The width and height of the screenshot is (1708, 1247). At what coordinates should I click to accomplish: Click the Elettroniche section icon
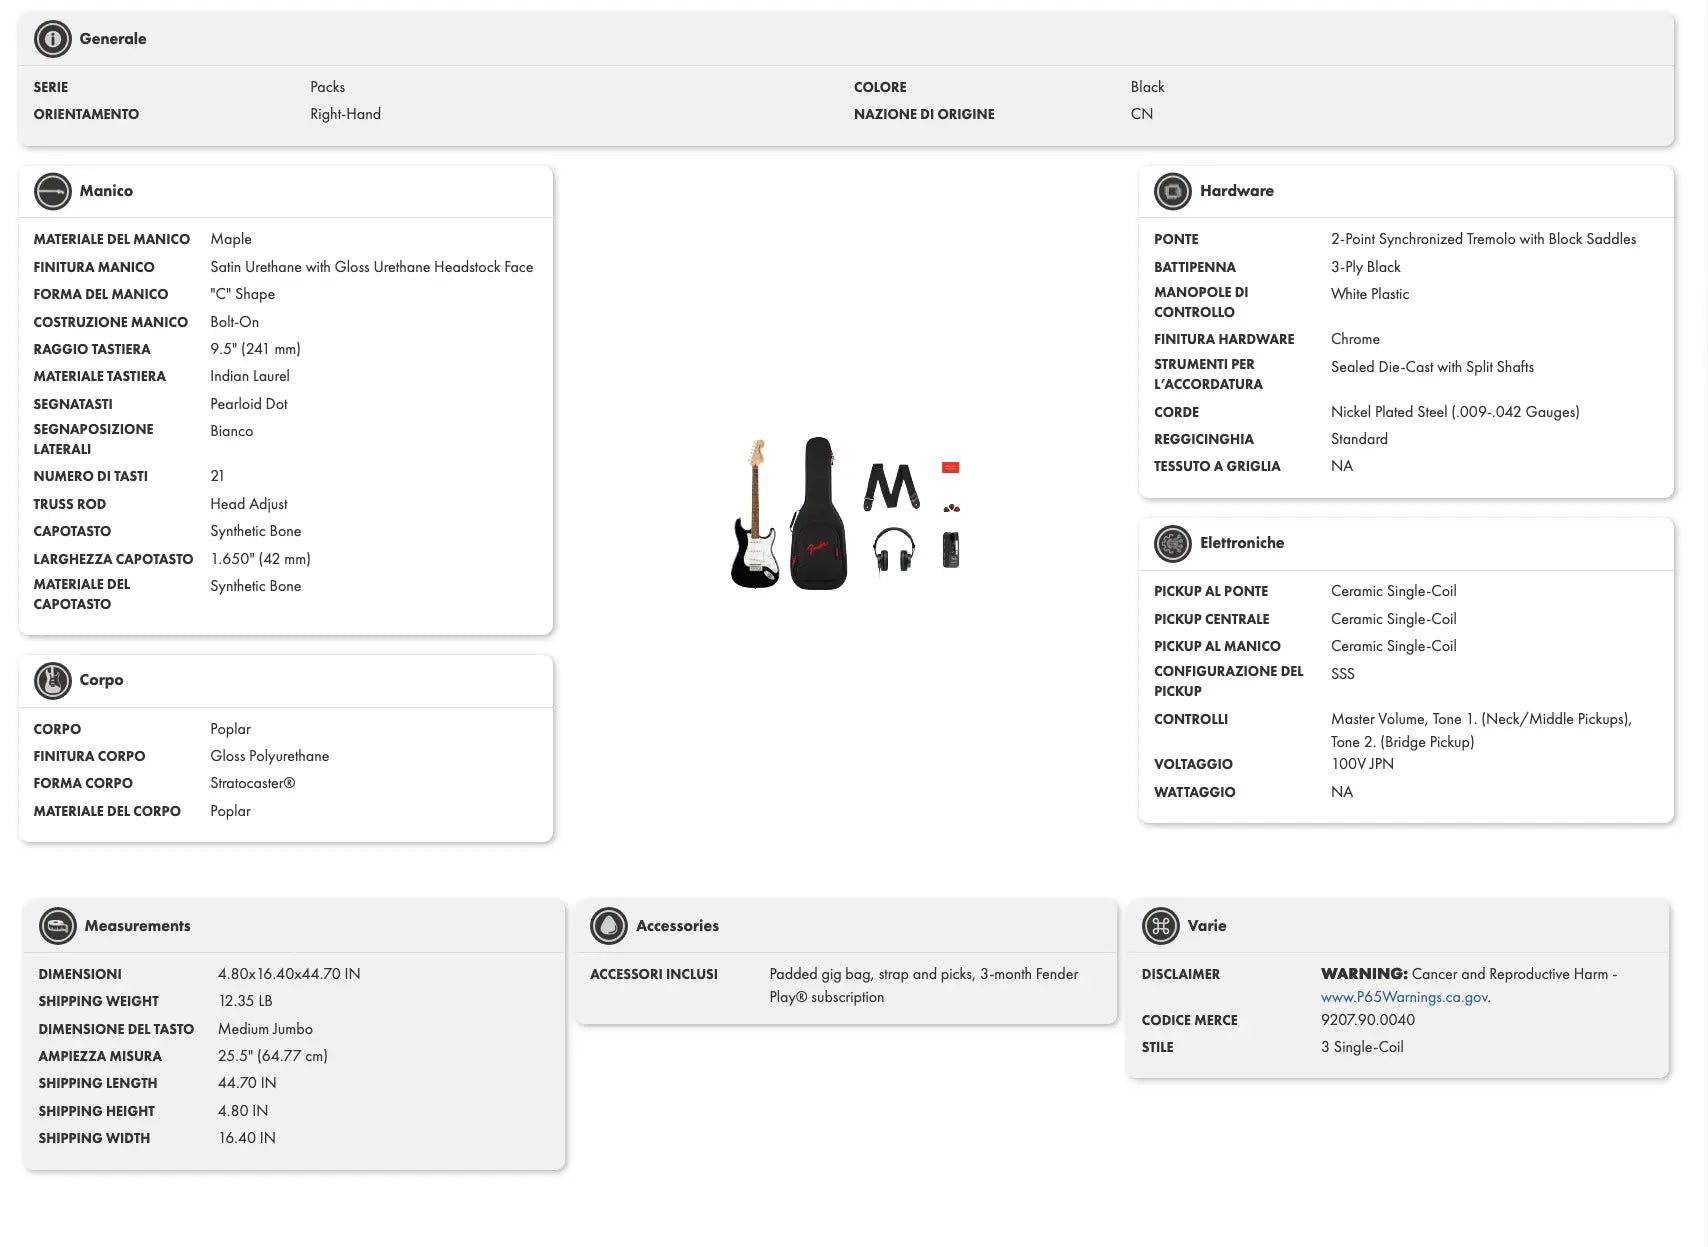coord(1172,543)
